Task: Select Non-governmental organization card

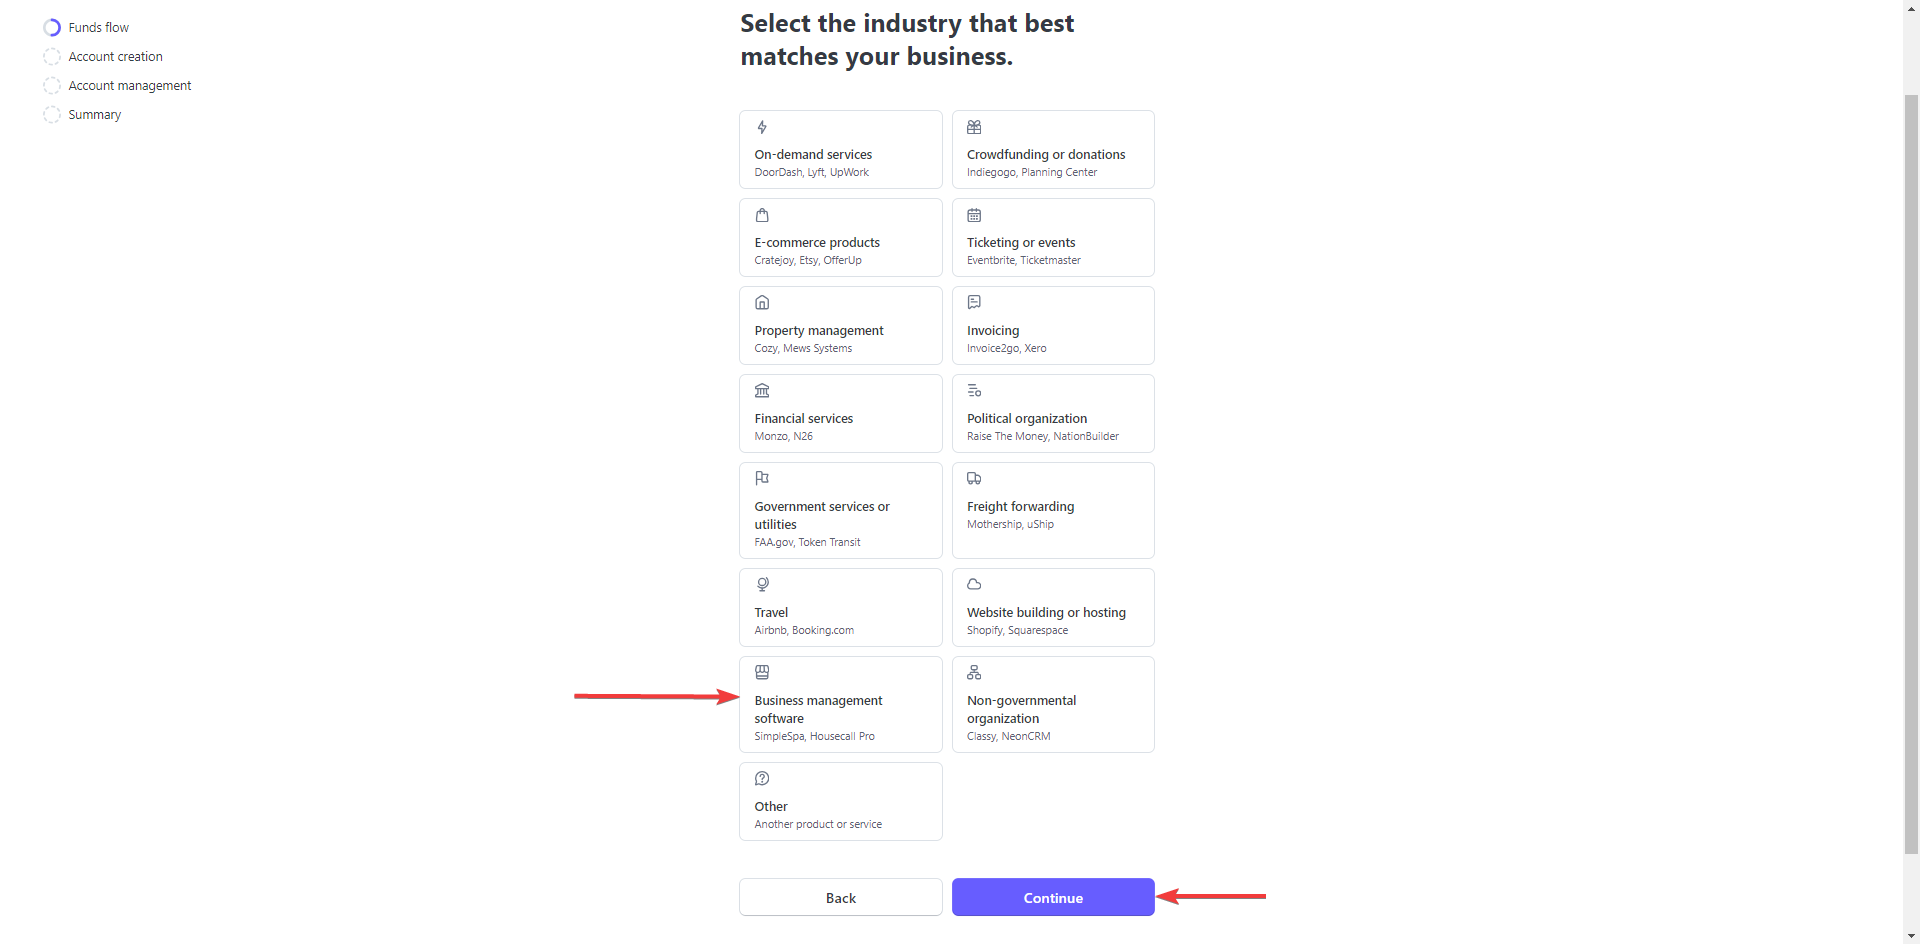Action: click(1053, 705)
